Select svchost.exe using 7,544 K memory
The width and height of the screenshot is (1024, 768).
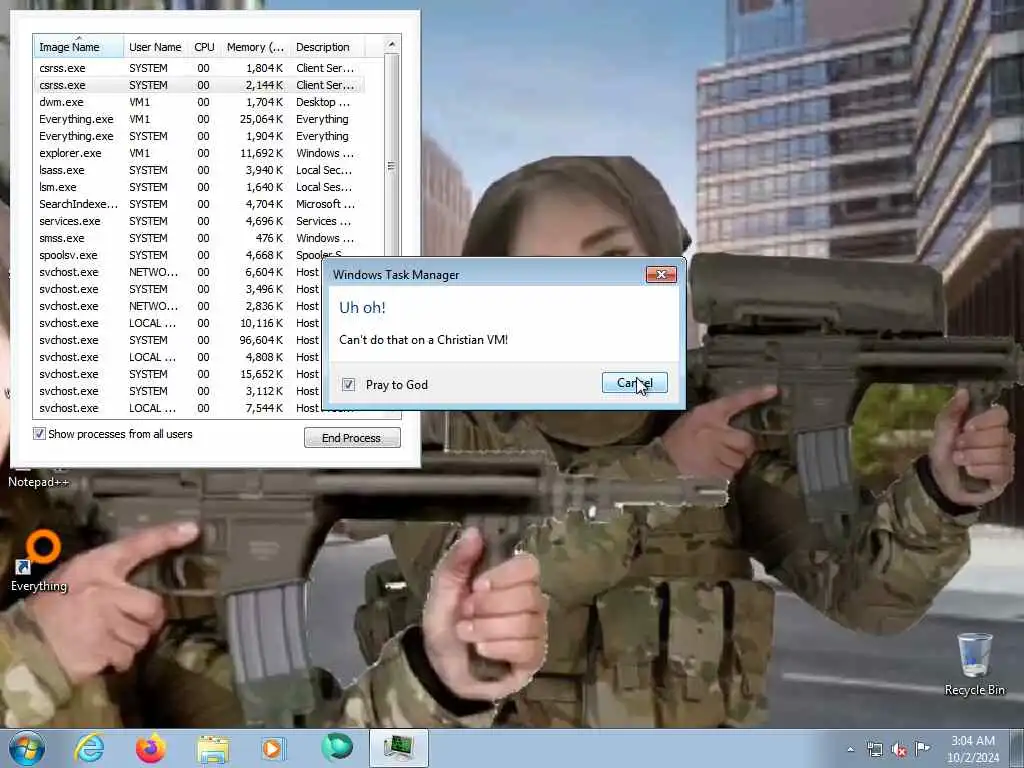178,408
